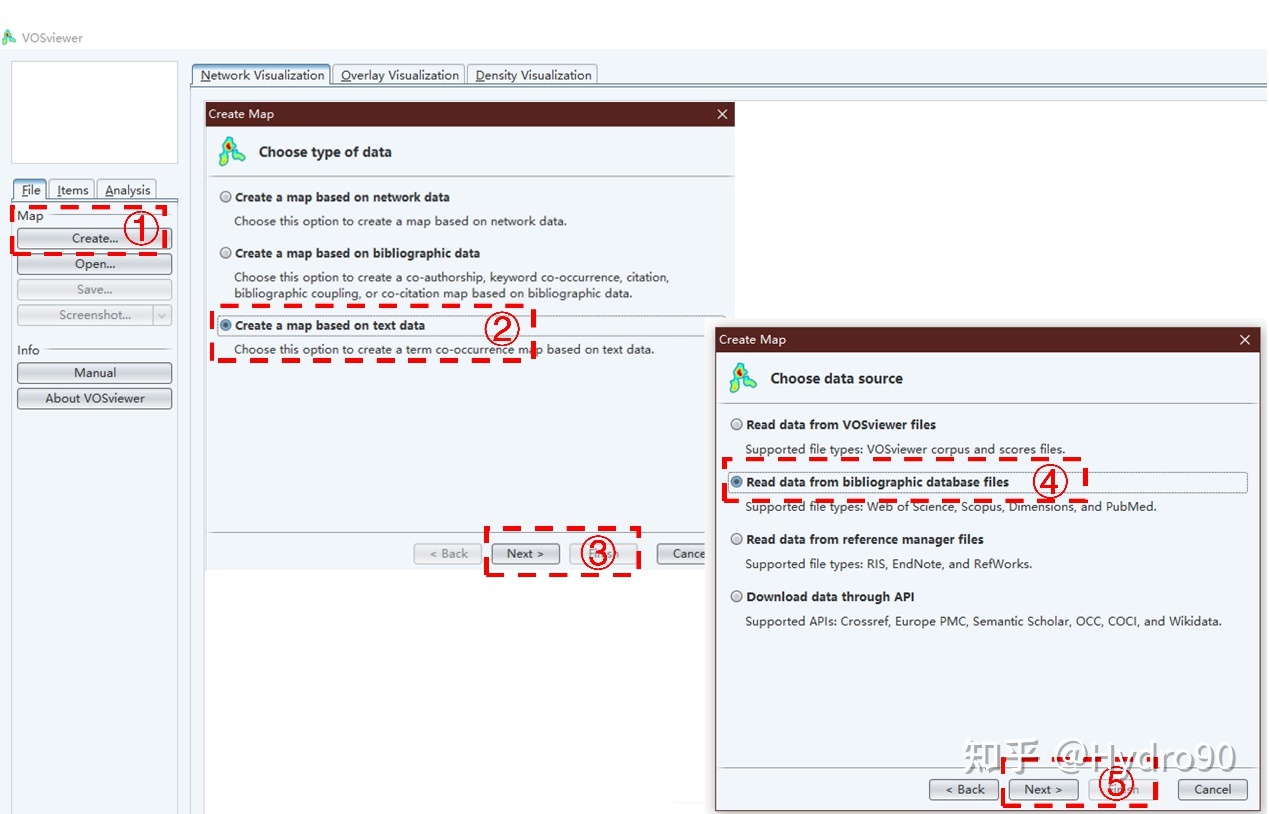Open the Density Visualization tab
1269x814 pixels.
coord(533,75)
